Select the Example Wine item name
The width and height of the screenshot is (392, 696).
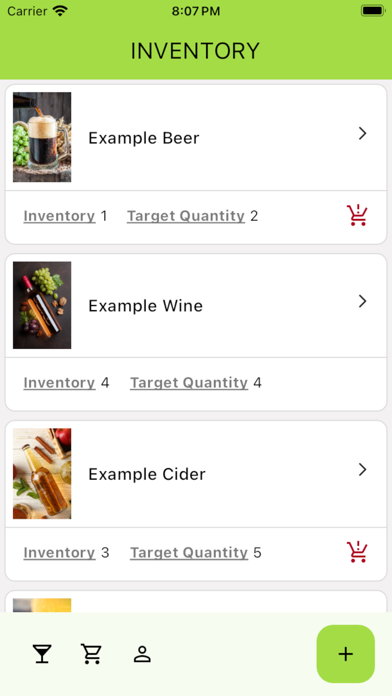[x=146, y=306]
